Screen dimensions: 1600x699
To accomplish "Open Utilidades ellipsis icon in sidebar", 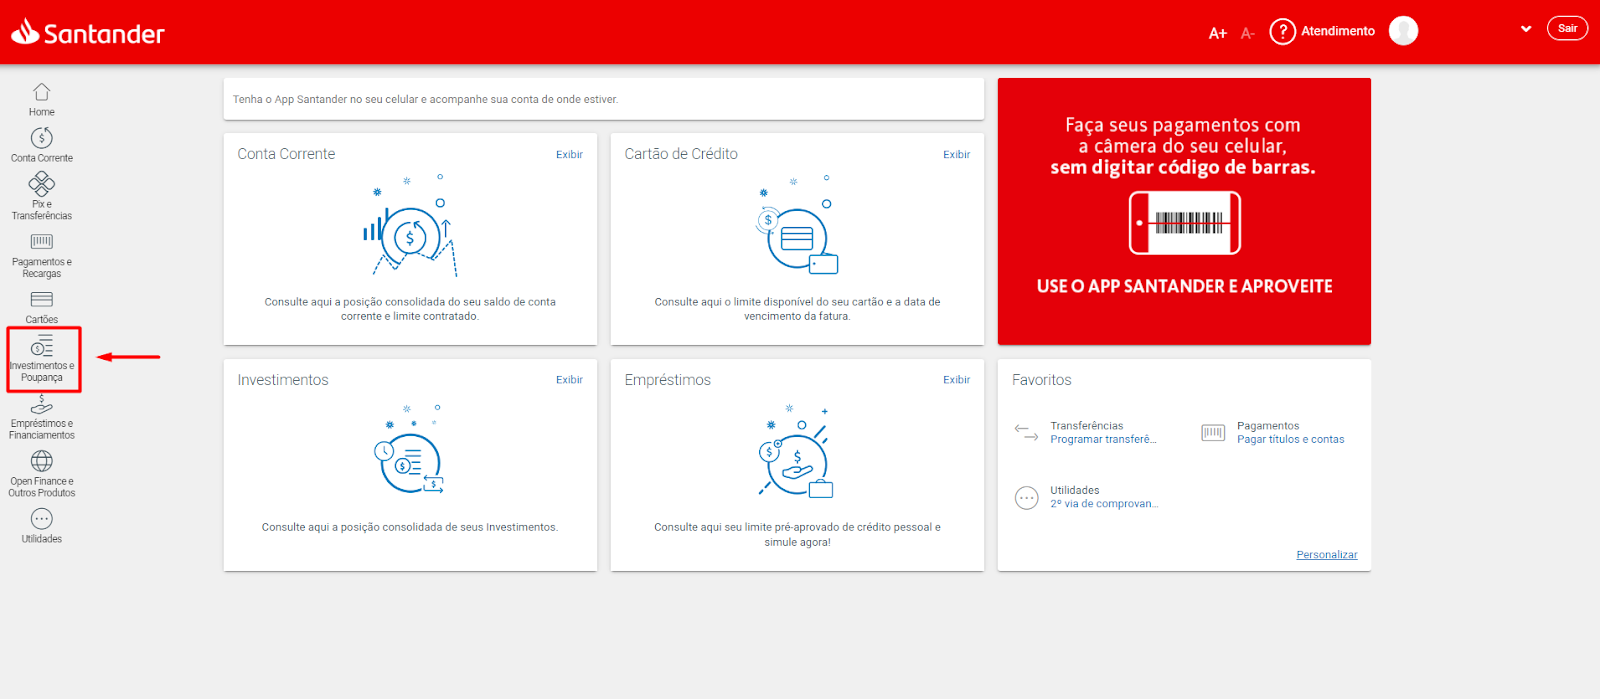I will tap(41, 518).
